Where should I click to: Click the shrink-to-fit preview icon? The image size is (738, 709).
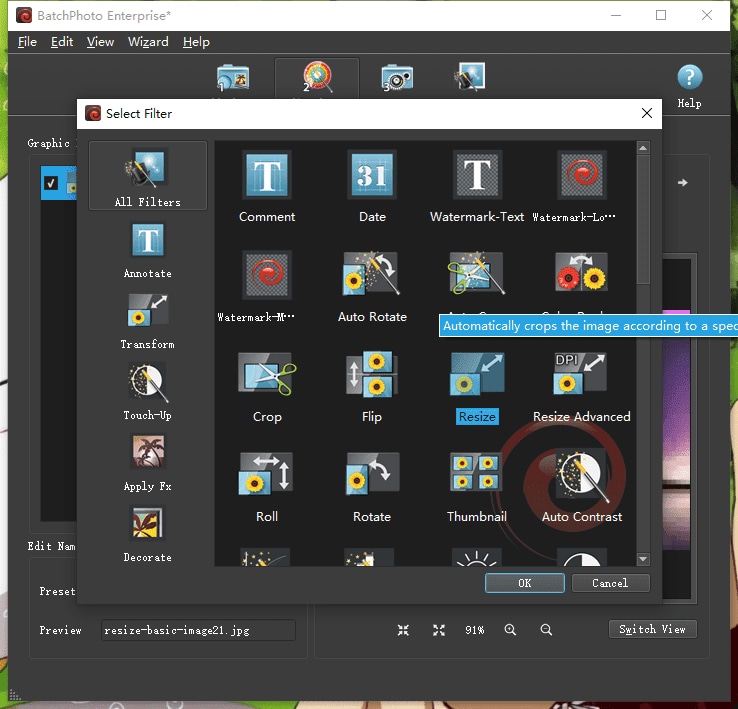[403, 630]
